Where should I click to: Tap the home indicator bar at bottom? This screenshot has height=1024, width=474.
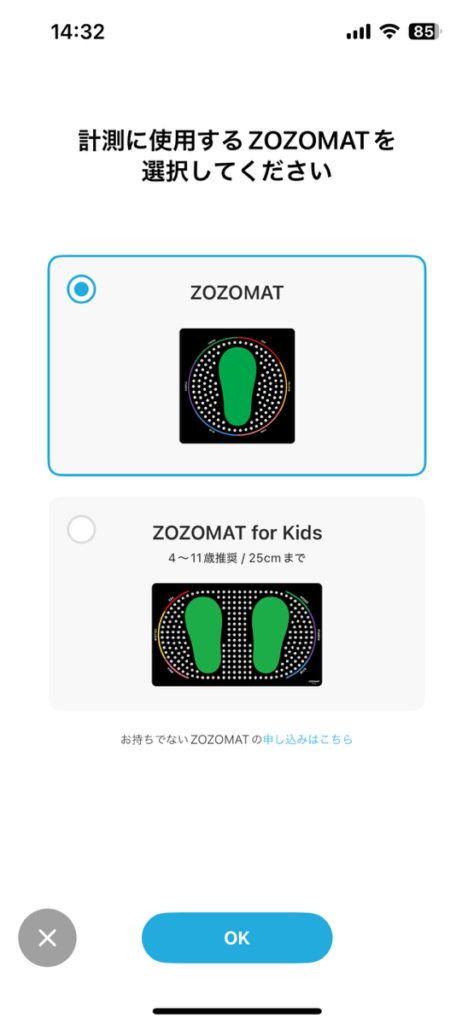pyautogui.click(x=237, y=1011)
